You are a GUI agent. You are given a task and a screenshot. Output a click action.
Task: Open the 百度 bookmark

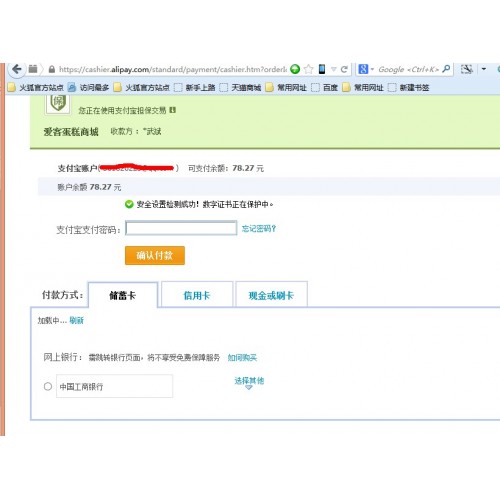click(325, 88)
